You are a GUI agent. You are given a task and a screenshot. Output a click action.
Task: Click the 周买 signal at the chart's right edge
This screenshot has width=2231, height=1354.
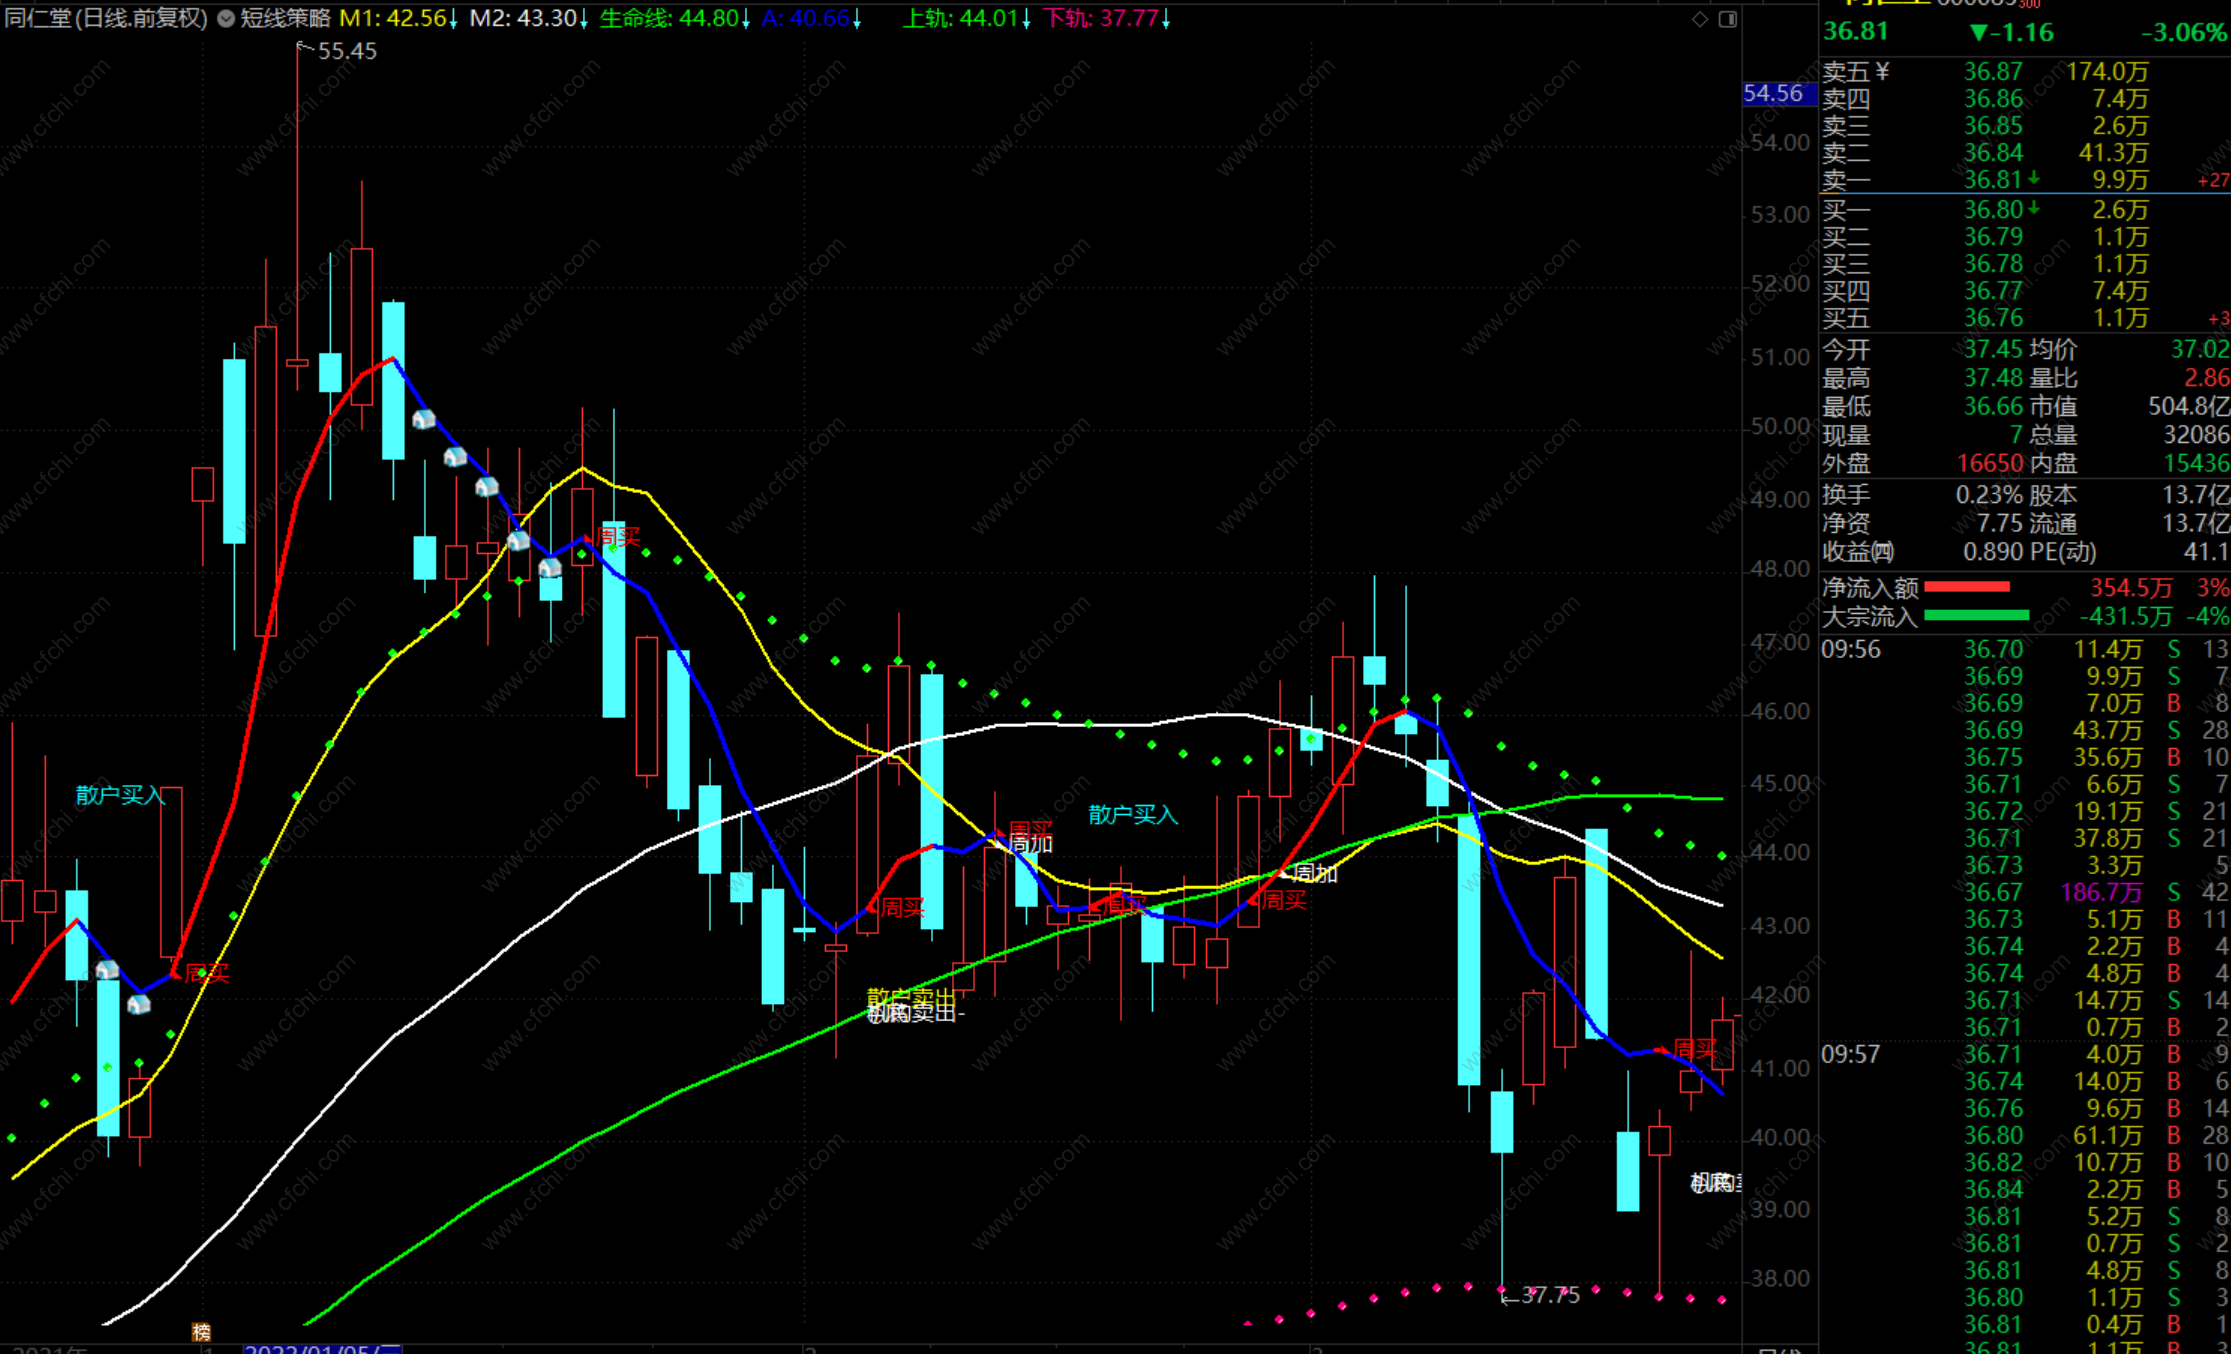click(1694, 1048)
